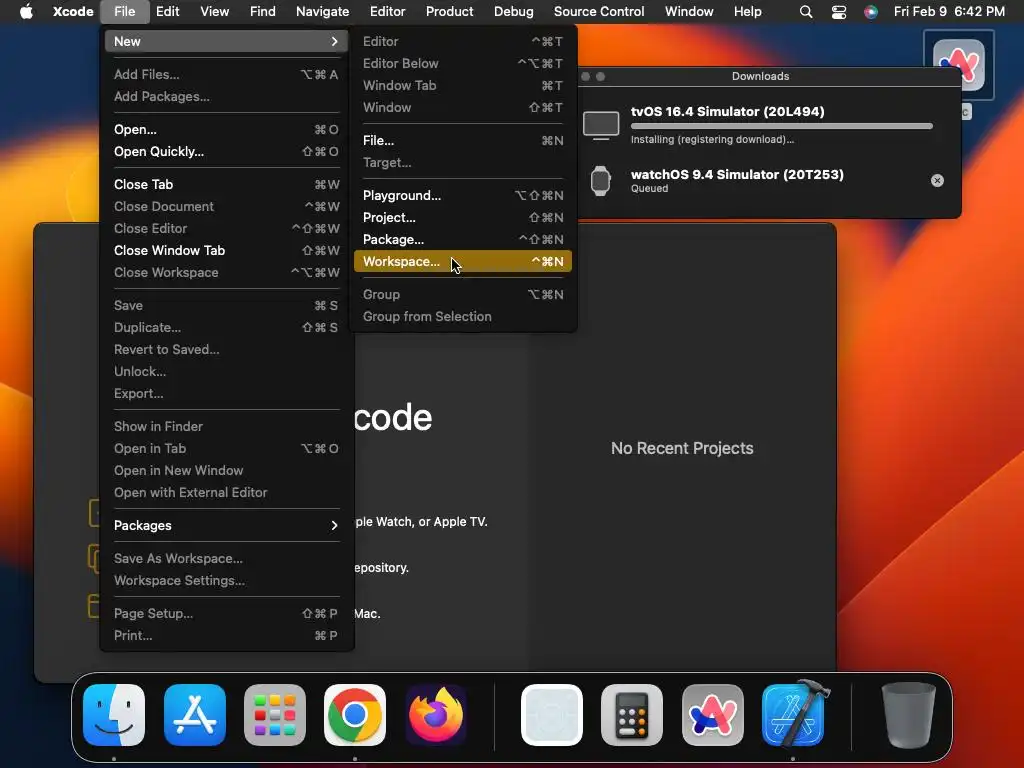Click tvOS 16.4 Simulator (20L494) title
1024x768 pixels.
point(728,111)
